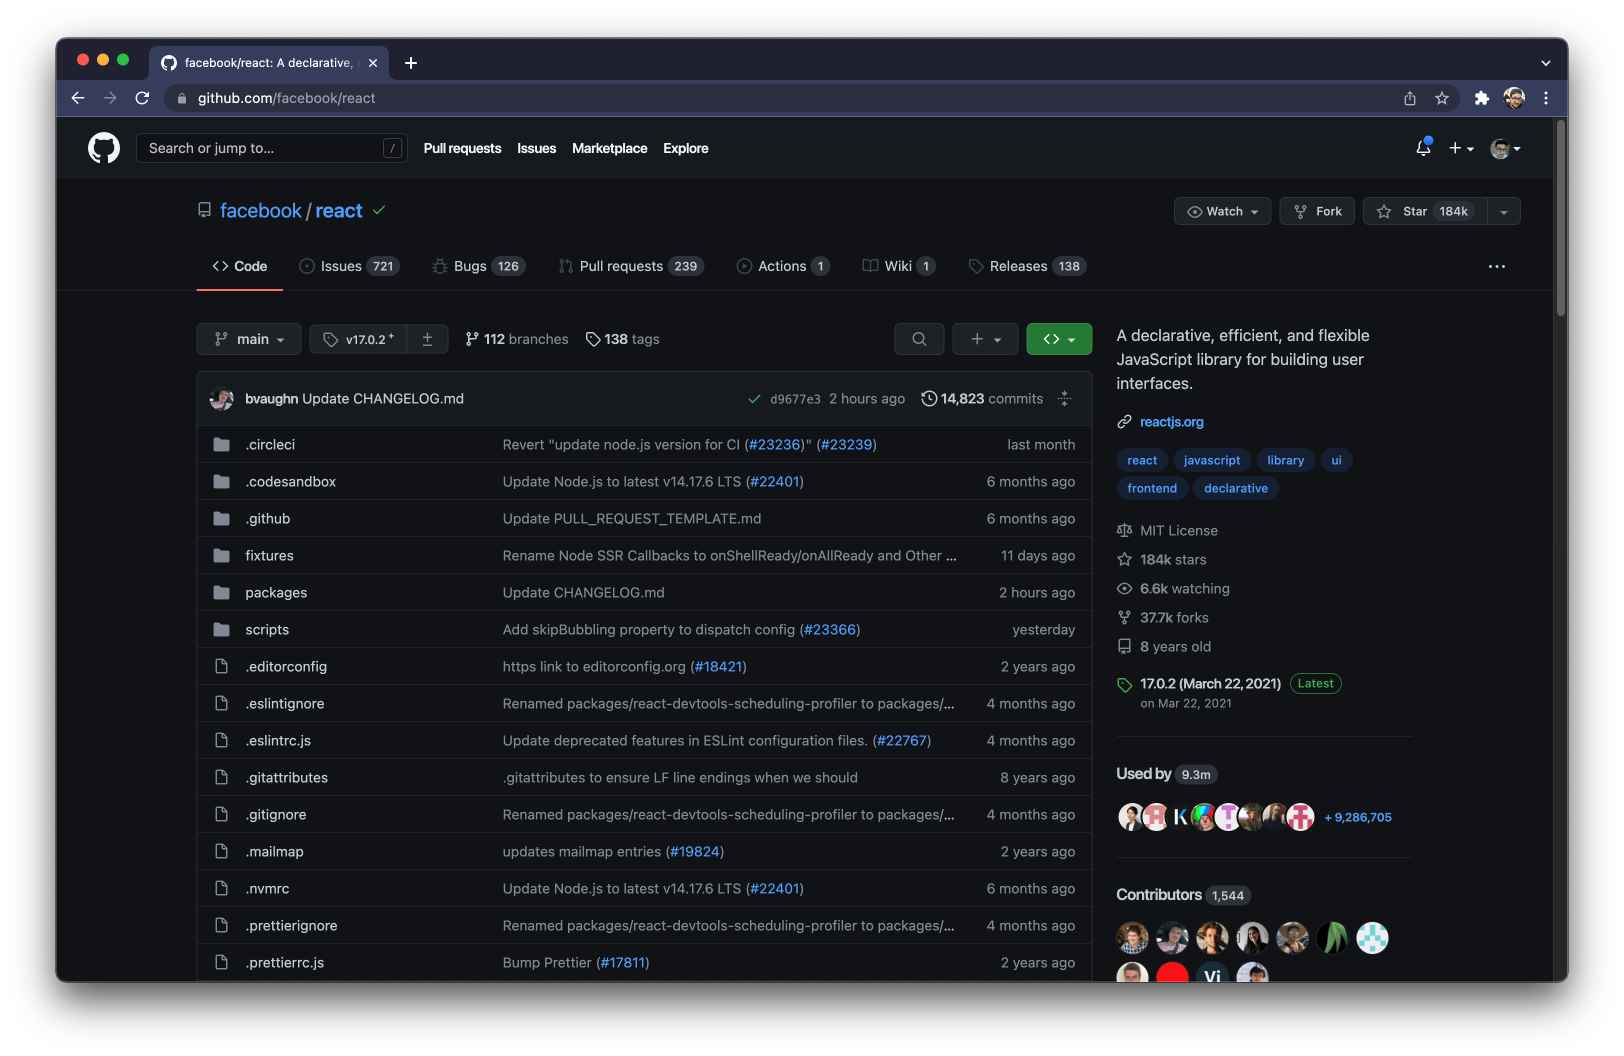
Task: Click the plus-minus diff icon button
Action: point(427,339)
